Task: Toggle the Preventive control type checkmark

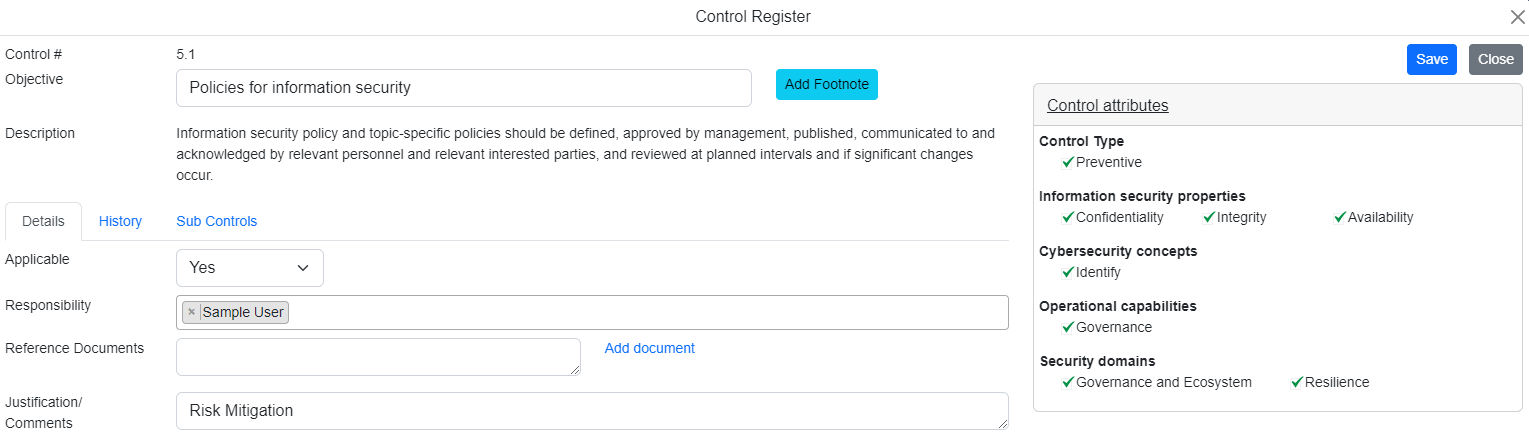Action: (x=1068, y=162)
